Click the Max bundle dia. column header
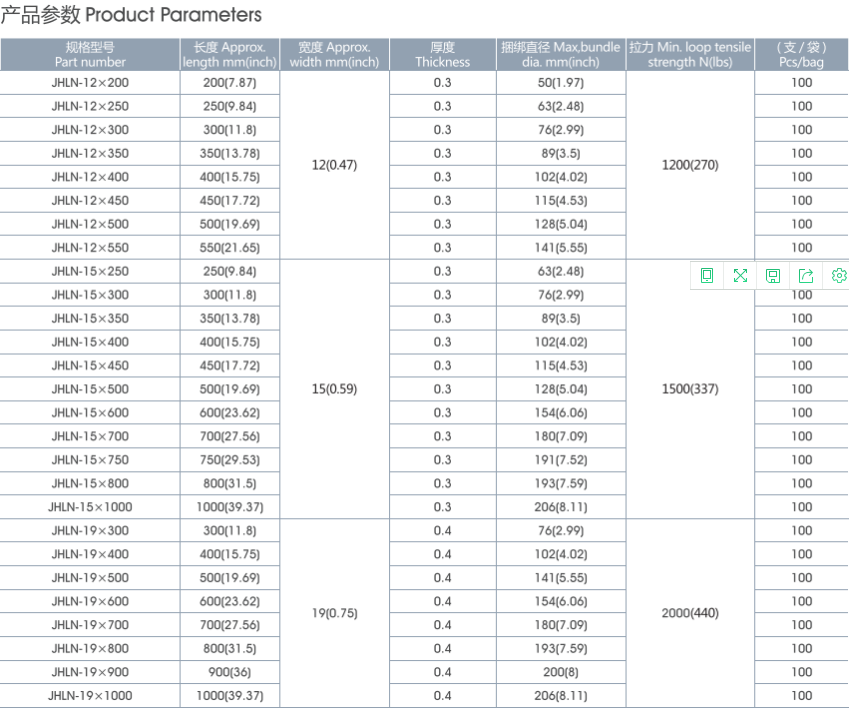Screen dimensions: 849x711 [x=560, y=55]
